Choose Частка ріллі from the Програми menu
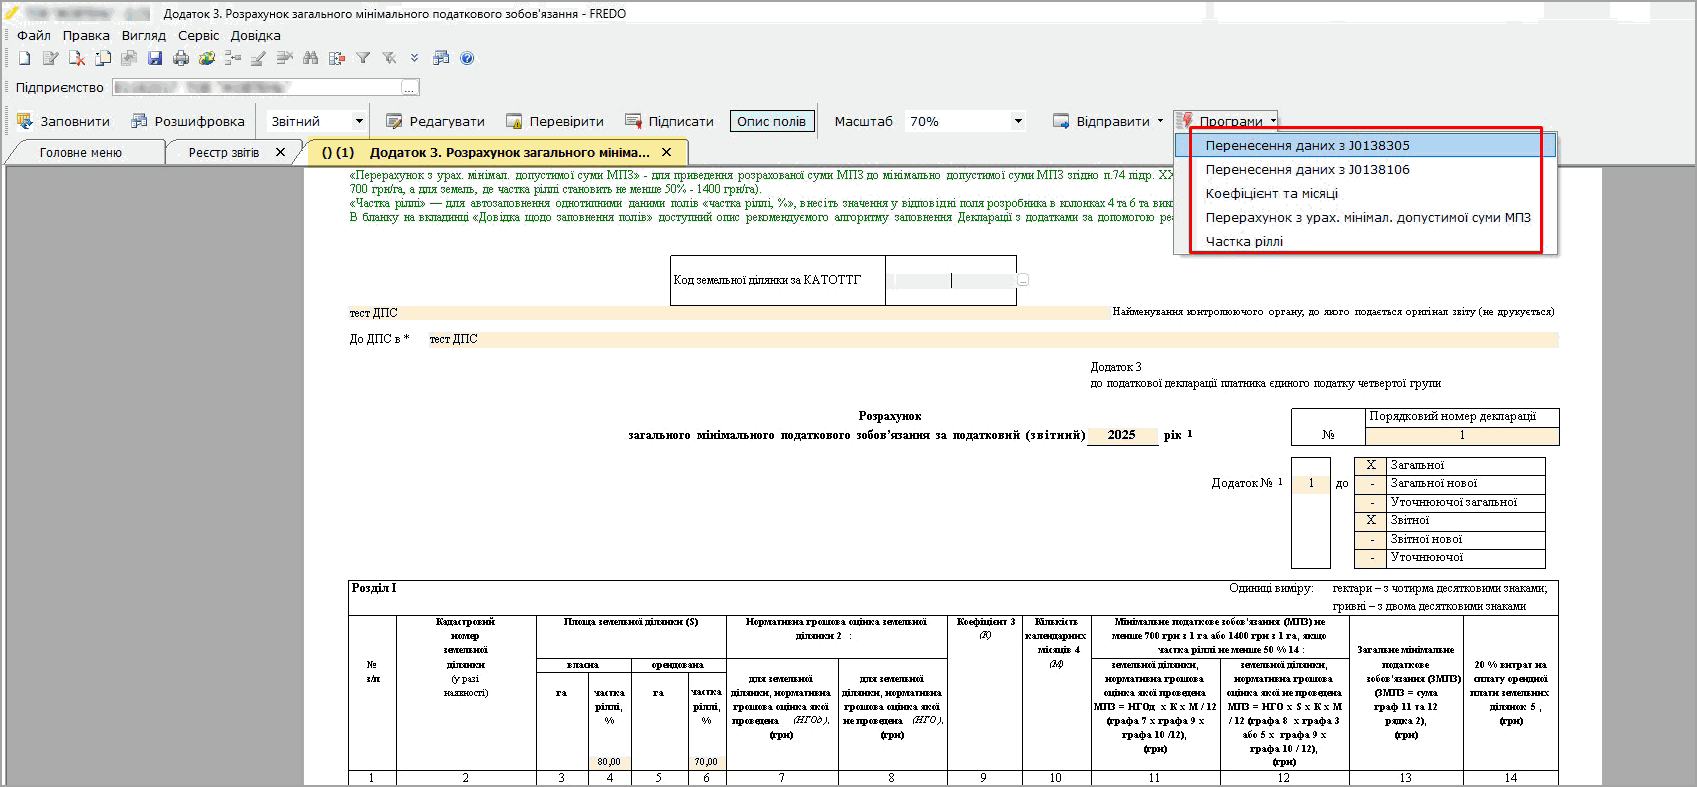The height and width of the screenshot is (787, 1697). (1244, 242)
